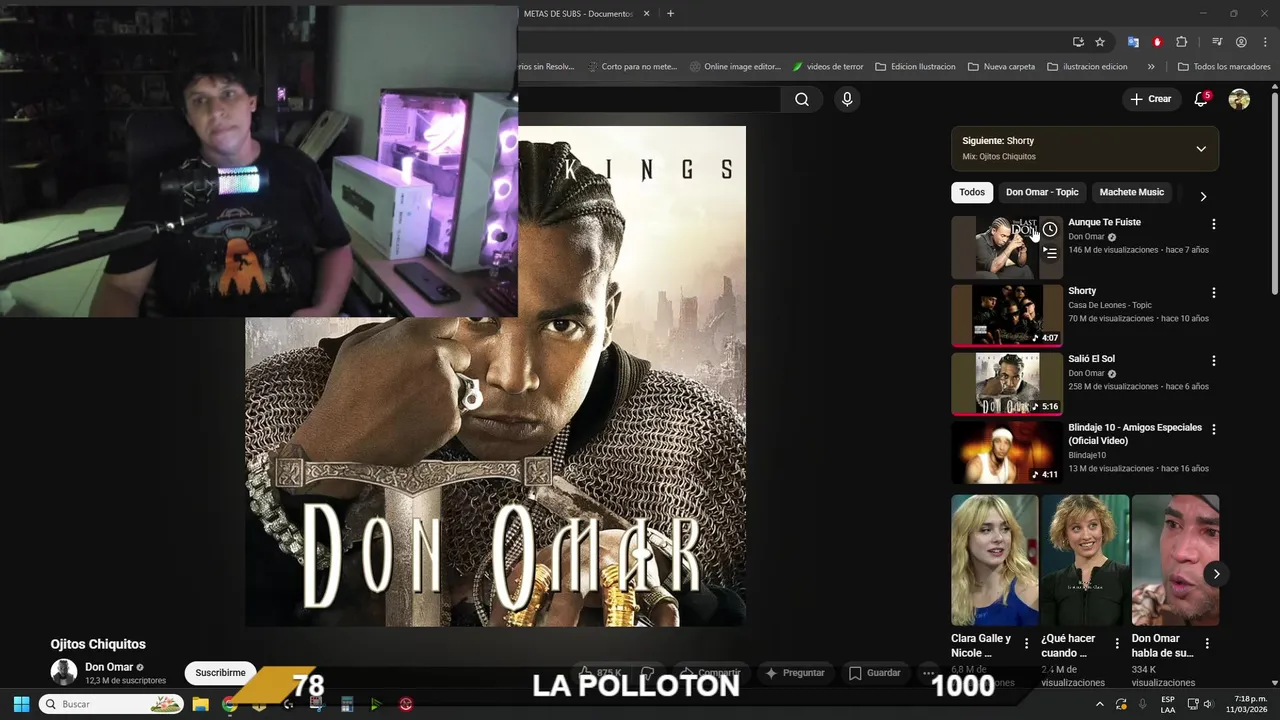Activate voice search microphone icon
The width and height of the screenshot is (1280, 720).
pos(847,99)
